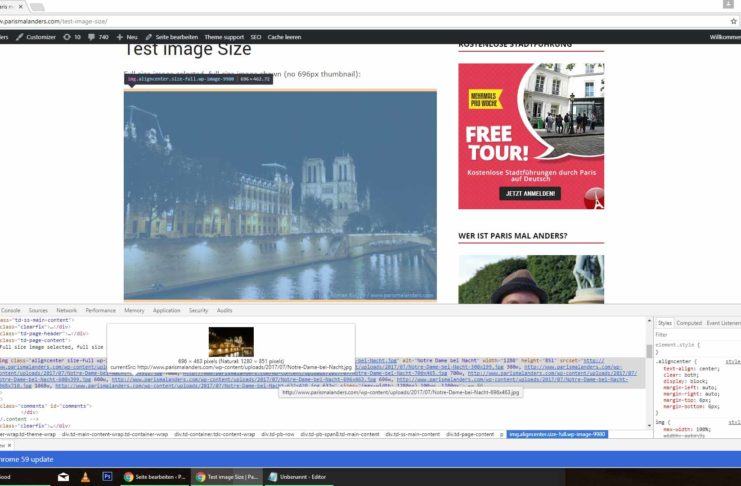Image resolution: width=741 pixels, height=486 pixels.
Task: Click Cache leeren in admin bar
Action: coord(284,37)
